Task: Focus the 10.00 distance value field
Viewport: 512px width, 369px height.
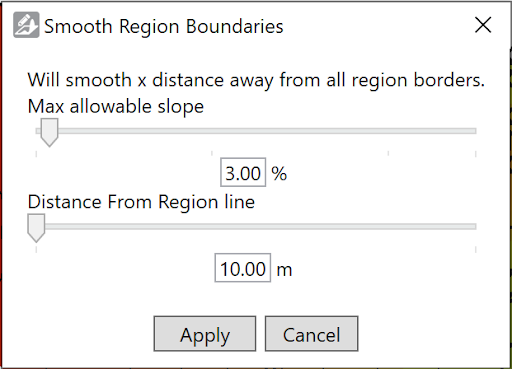Action: tap(243, 268)
